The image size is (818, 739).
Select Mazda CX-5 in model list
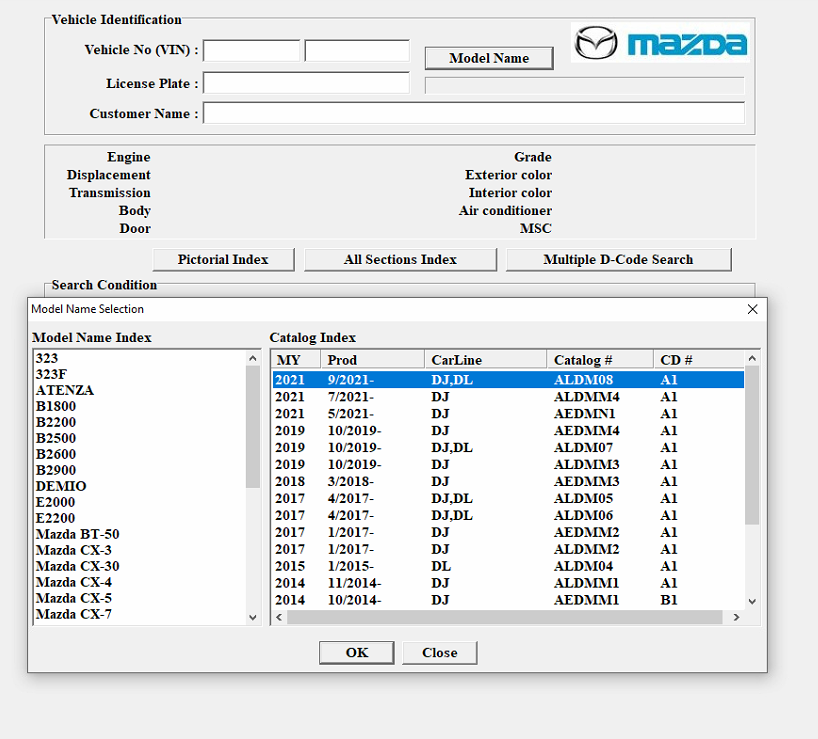73,598
